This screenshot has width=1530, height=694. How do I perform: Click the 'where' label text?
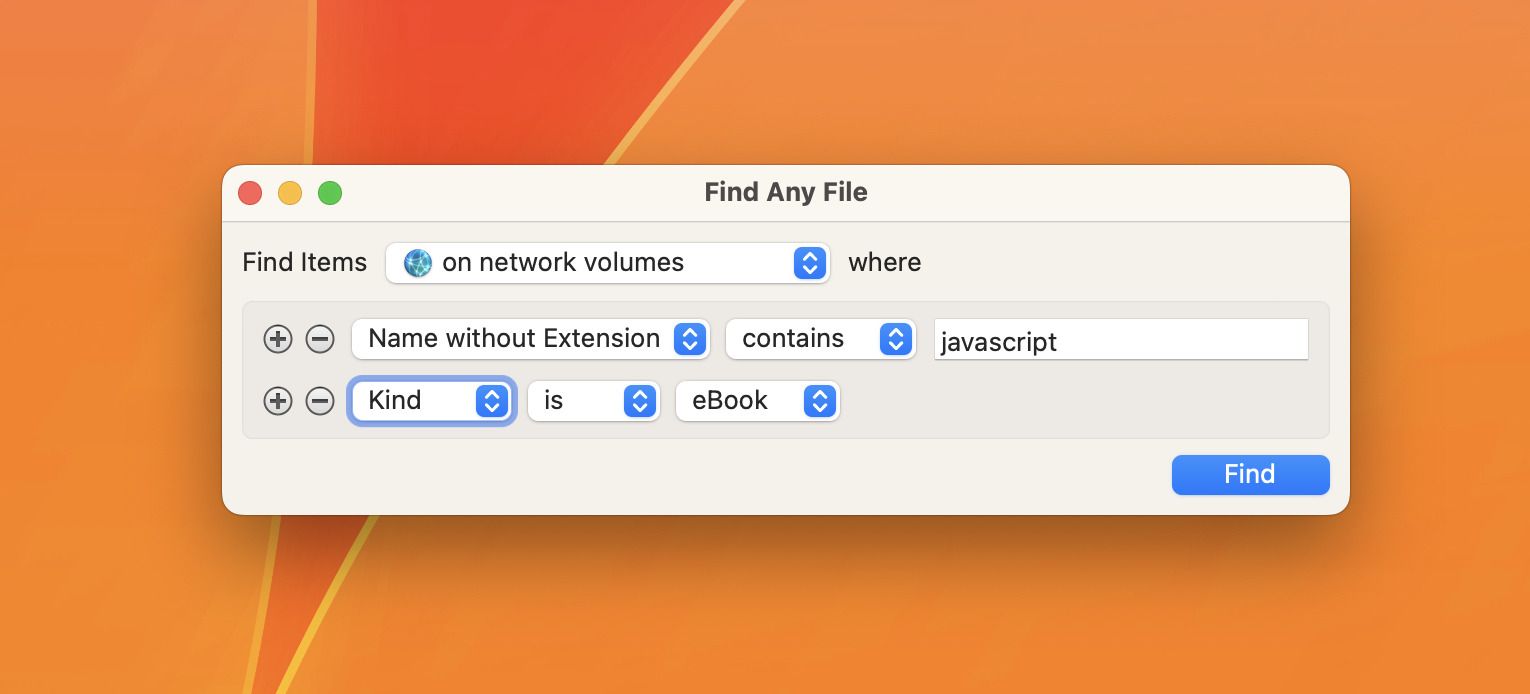(x=885, y=263)
